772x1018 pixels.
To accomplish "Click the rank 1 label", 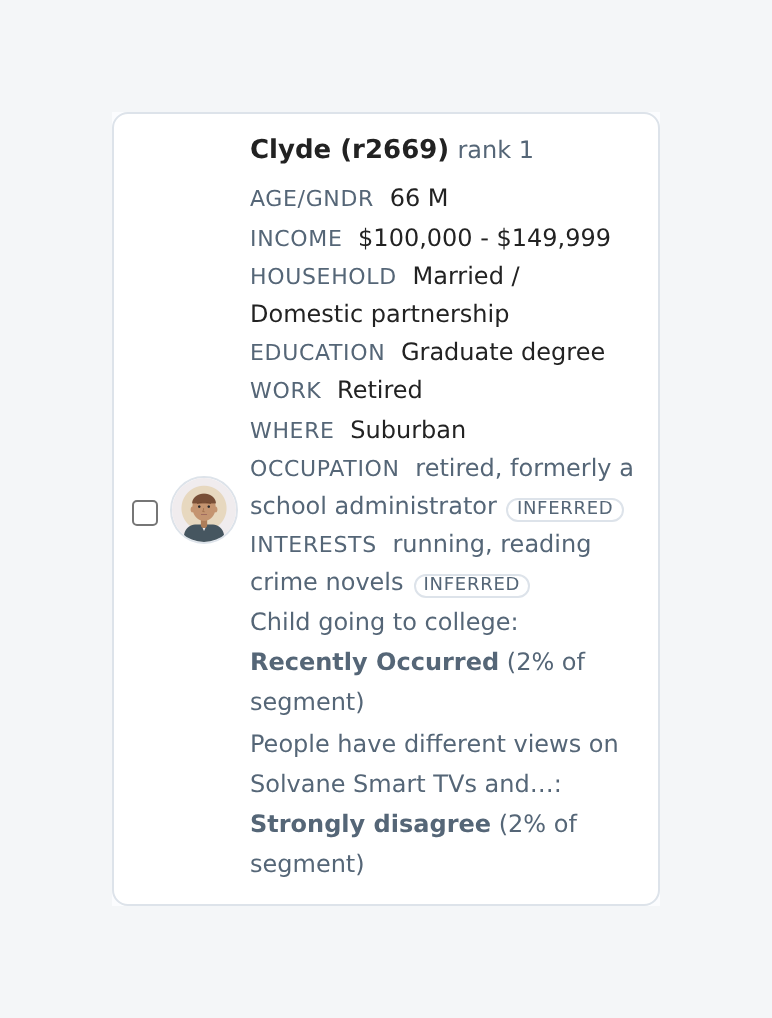I will [x=495, y=150].
